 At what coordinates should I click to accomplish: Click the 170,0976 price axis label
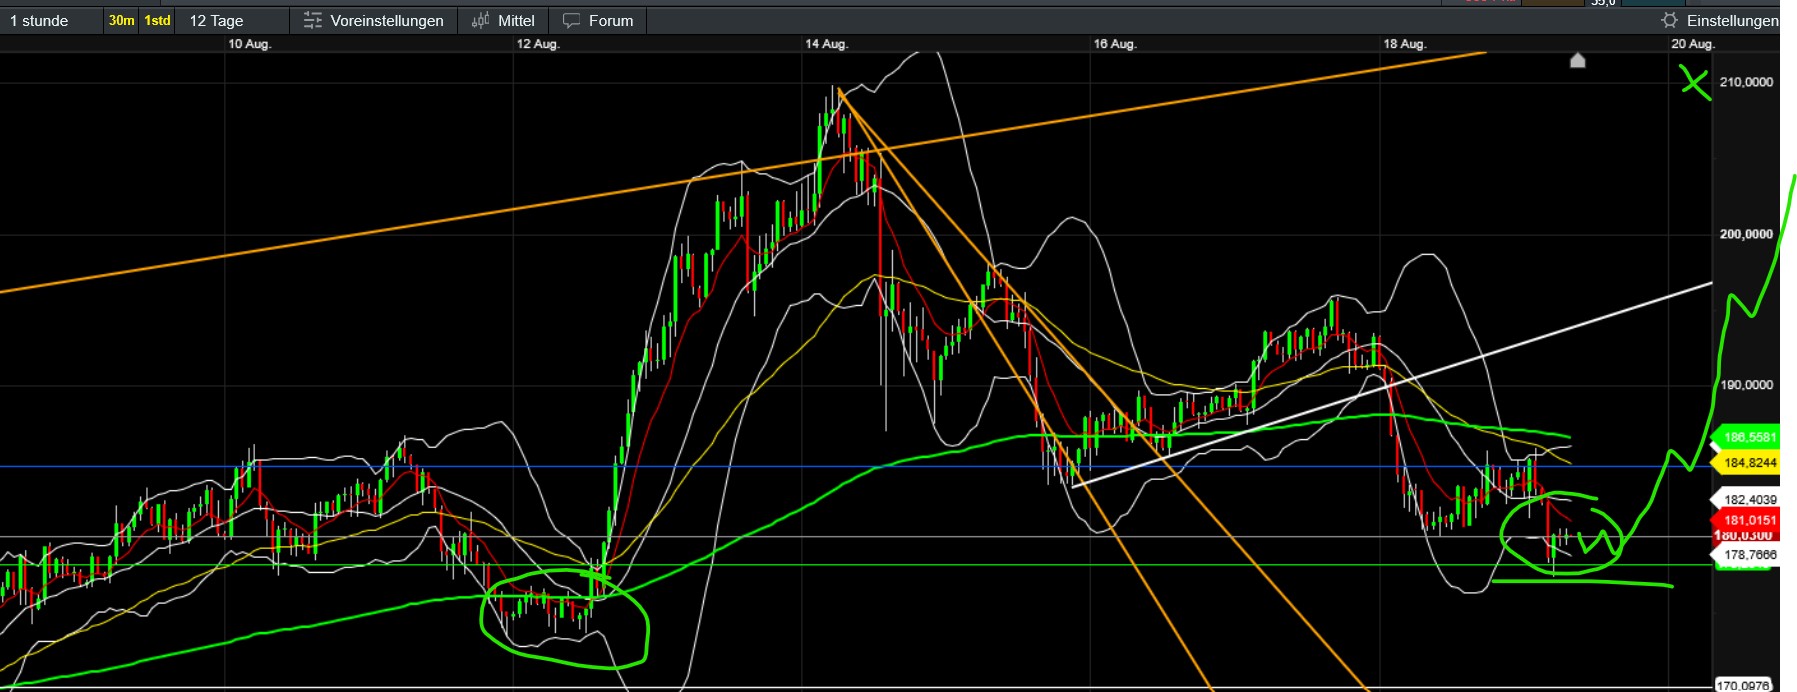click(1744, 685)
